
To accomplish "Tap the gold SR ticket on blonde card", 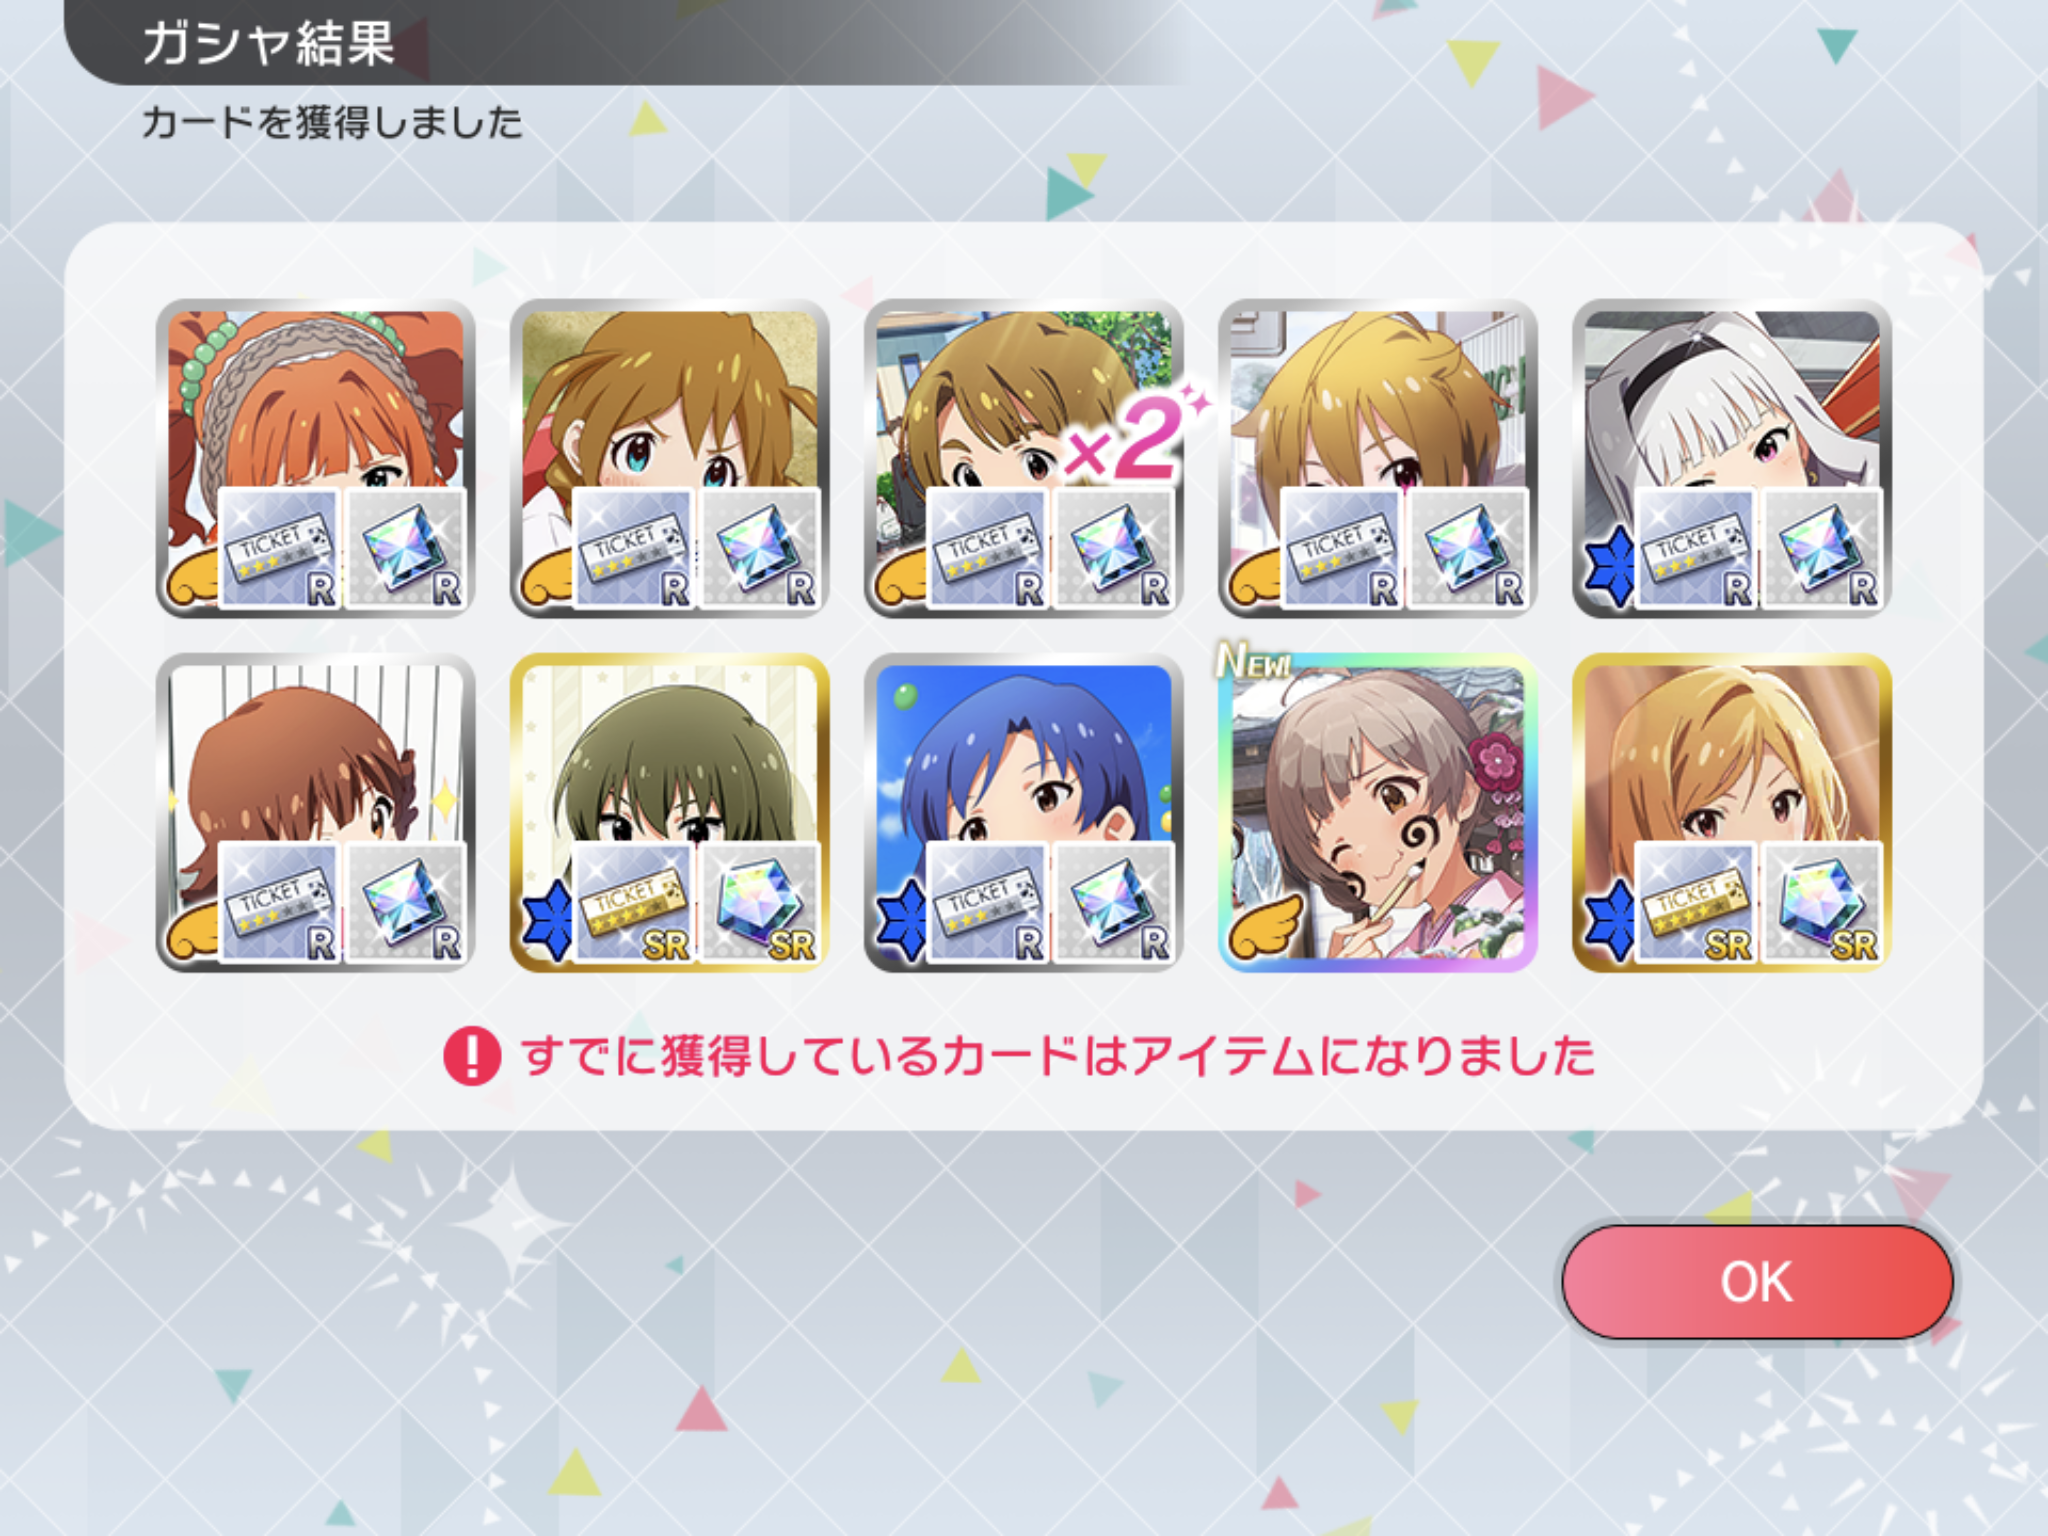I will [x=1695, y=903].
